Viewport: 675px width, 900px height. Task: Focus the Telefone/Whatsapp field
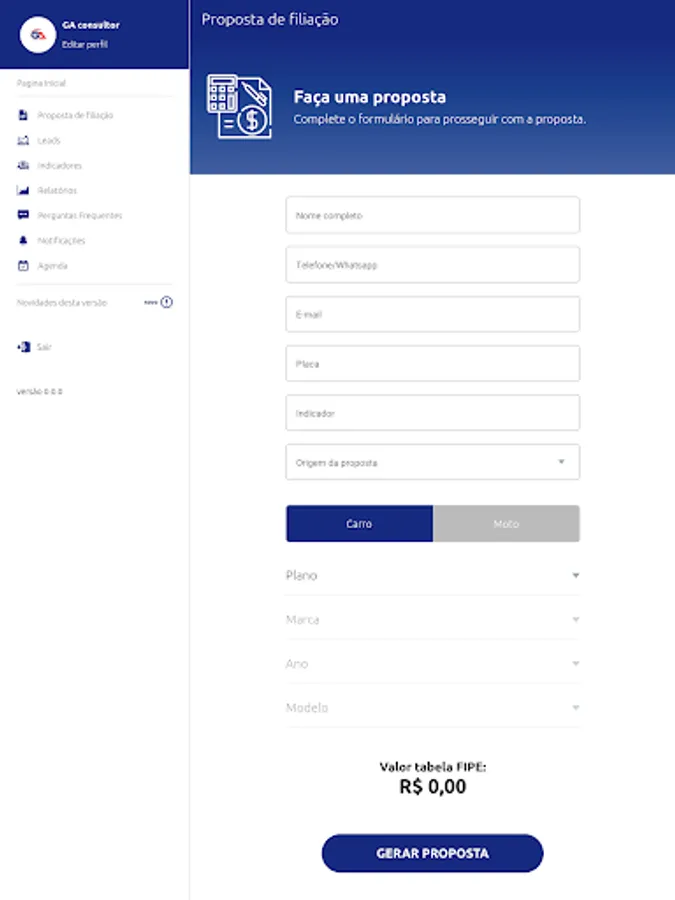coord(433,265)
